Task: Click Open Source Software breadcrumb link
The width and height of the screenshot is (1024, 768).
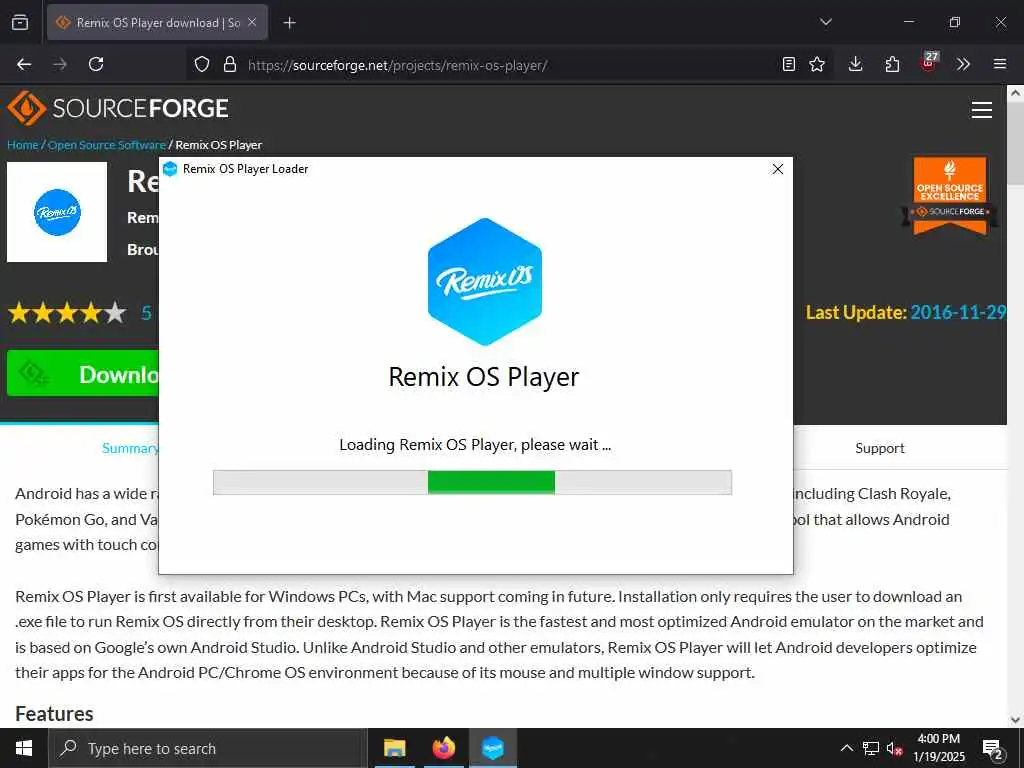Action: pos(106,145)
